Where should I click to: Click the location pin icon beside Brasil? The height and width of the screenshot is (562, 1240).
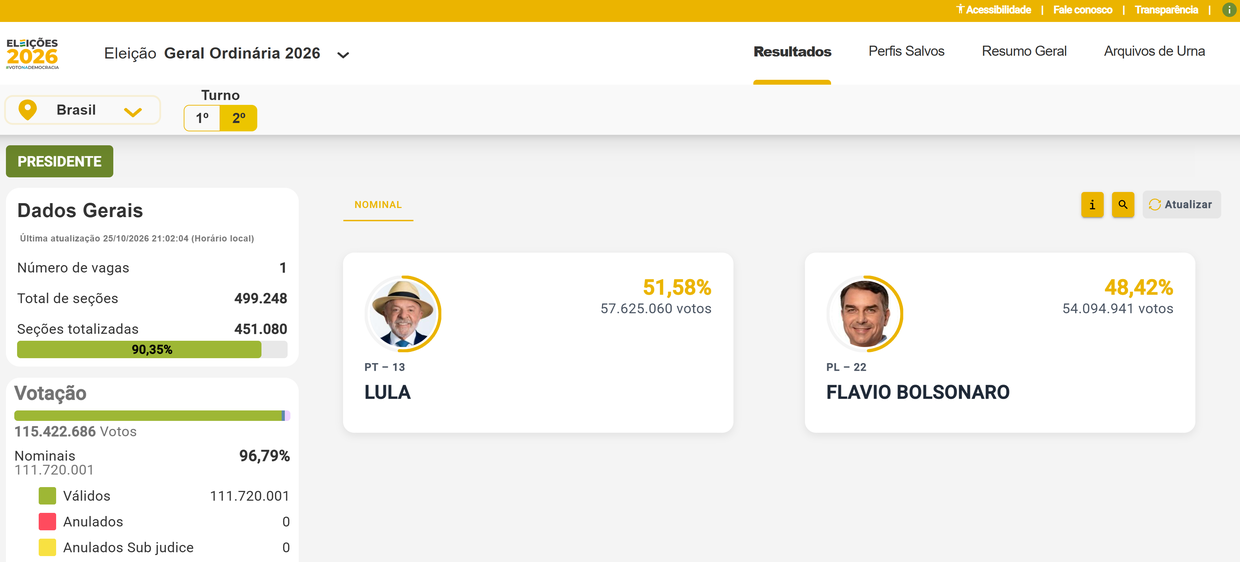pos(27,110)
